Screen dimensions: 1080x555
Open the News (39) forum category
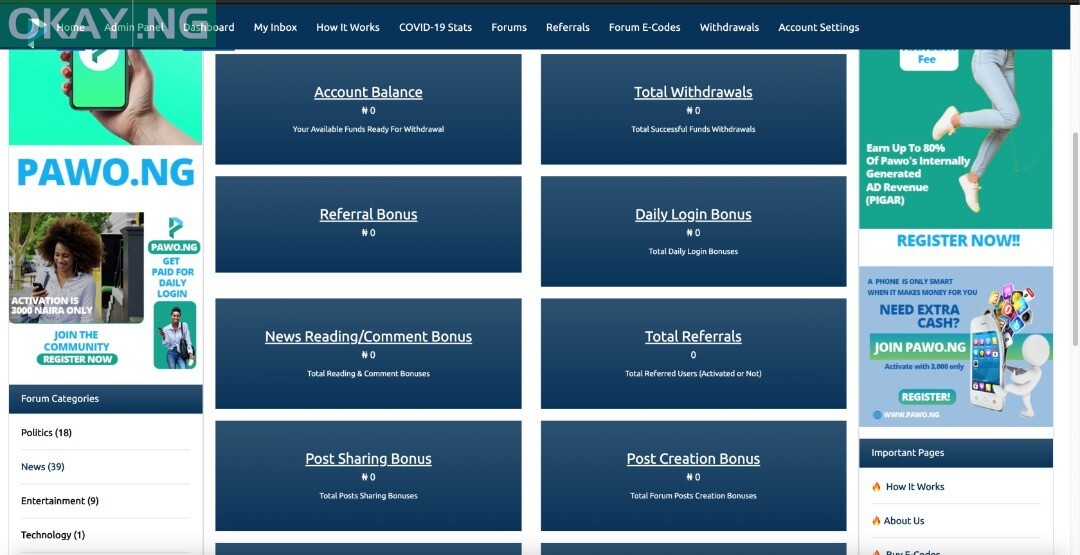pyautogui.click(x=43, y=467)
